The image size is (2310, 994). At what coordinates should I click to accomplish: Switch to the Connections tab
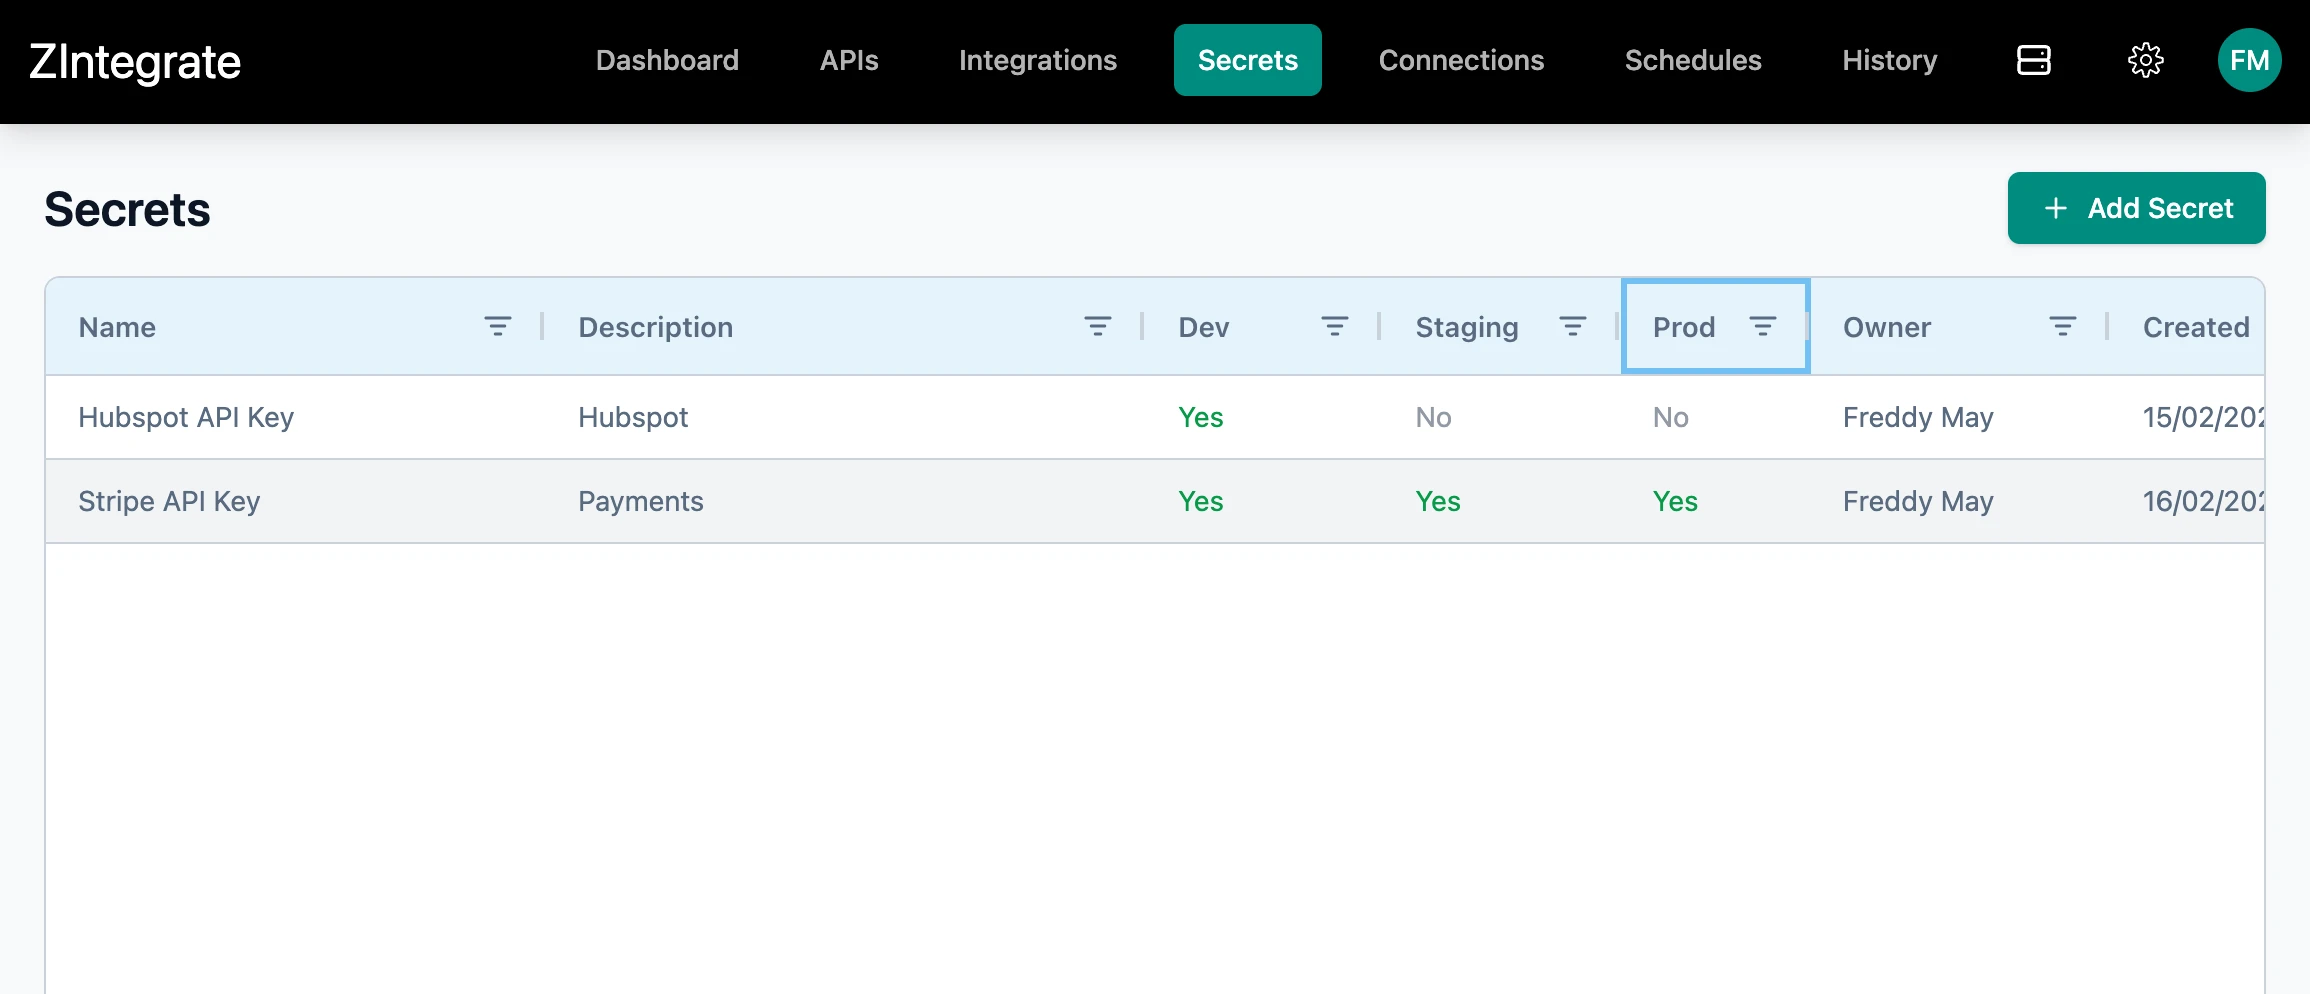(x=1460, y=60)
